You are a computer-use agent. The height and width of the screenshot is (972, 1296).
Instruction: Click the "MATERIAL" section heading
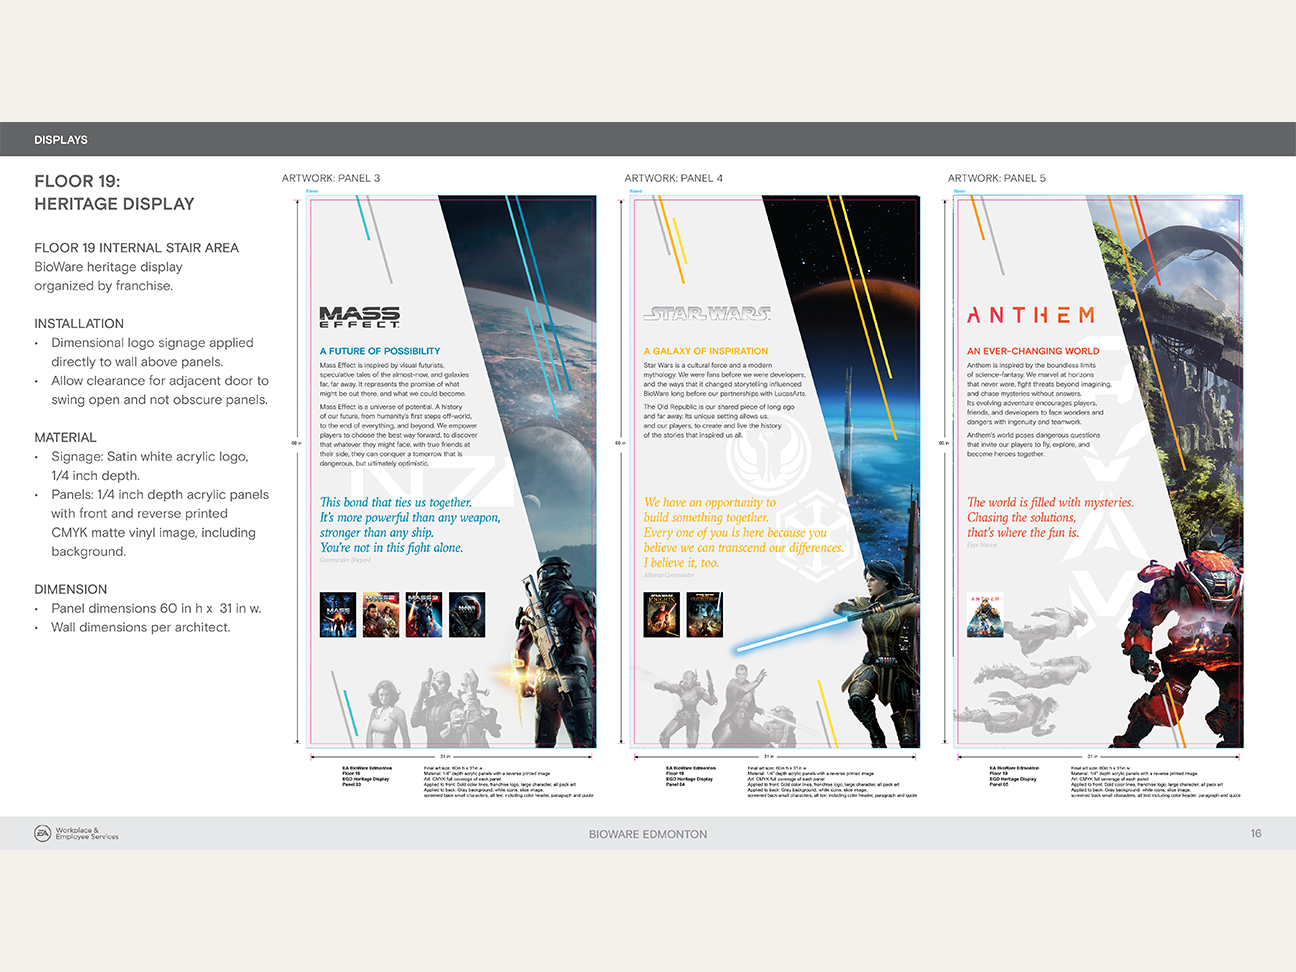coord(65,438)
